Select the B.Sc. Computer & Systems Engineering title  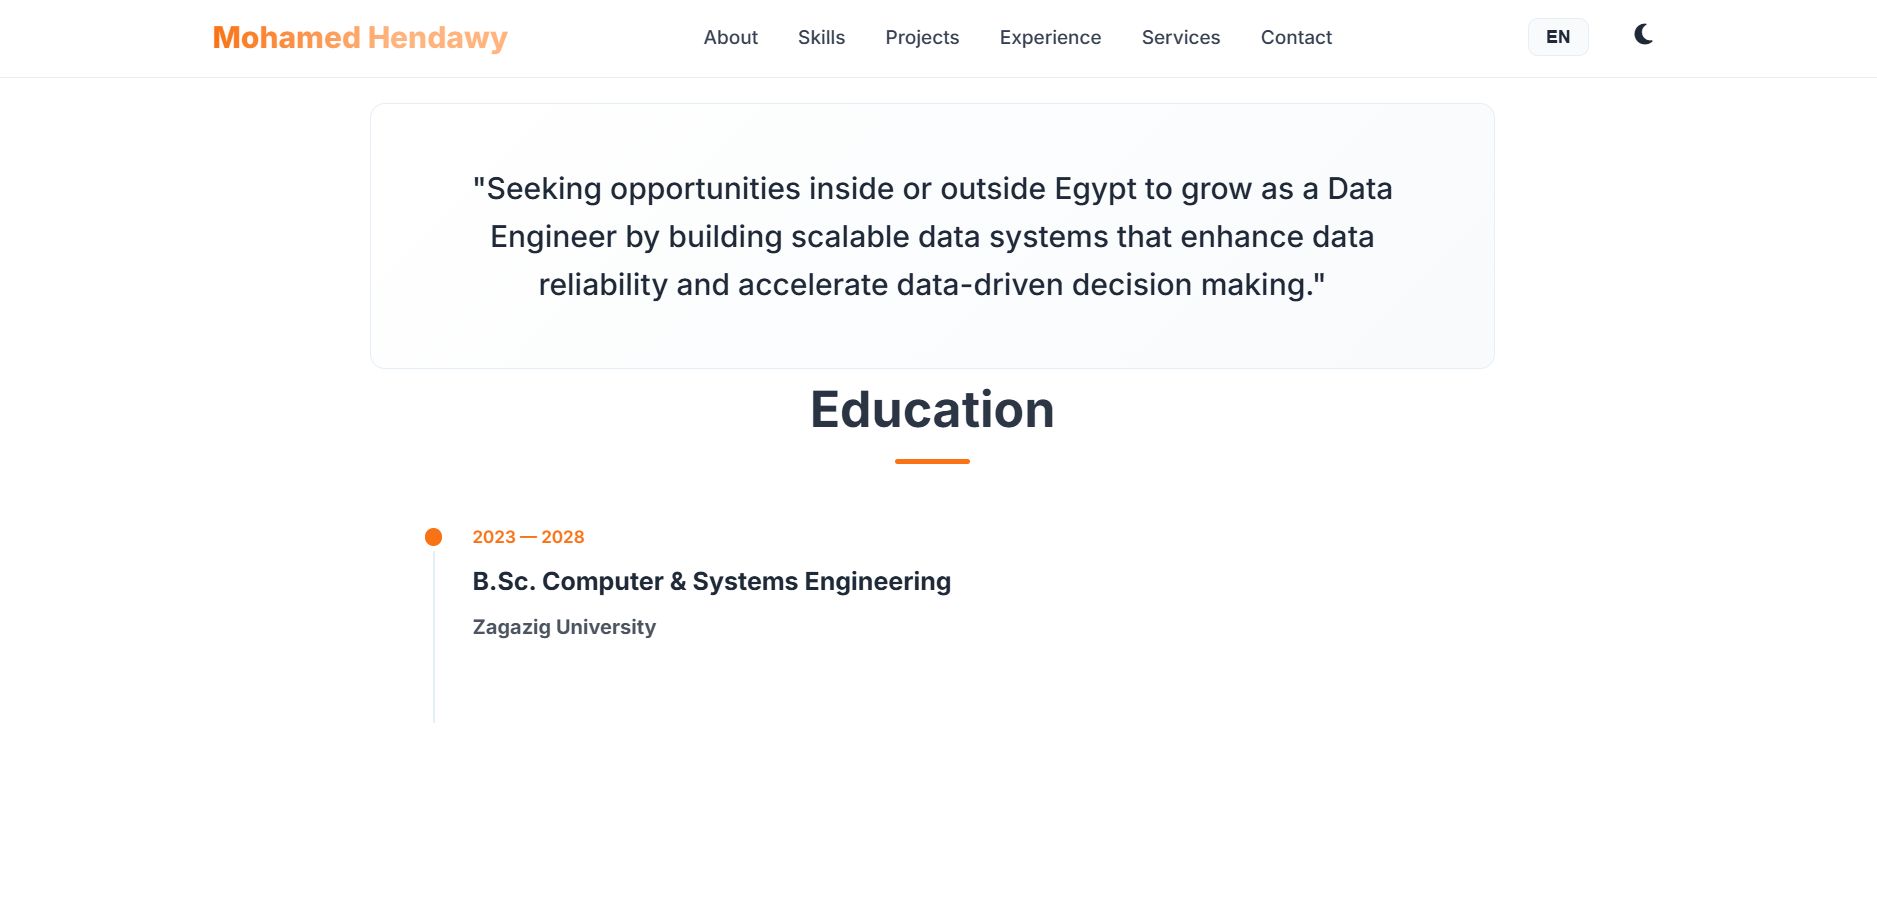711,581
